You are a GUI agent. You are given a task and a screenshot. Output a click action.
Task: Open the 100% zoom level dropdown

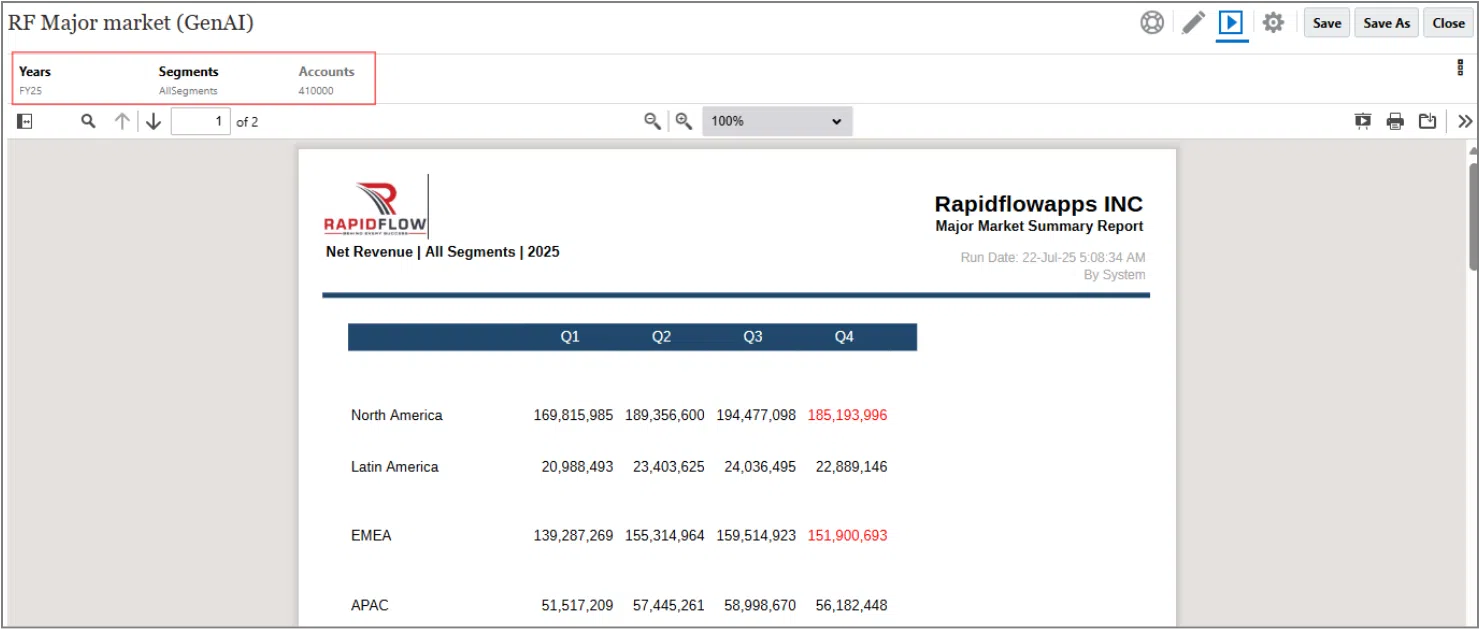[777, 121]
